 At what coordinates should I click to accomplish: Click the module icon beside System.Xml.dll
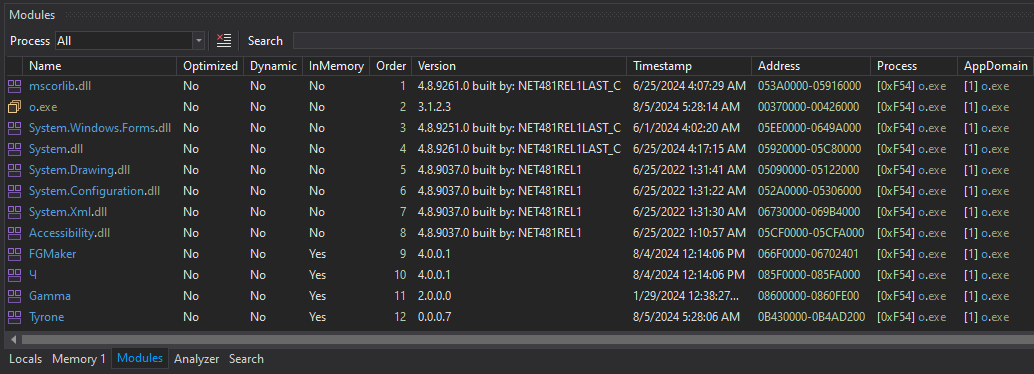tap(15, 212)
